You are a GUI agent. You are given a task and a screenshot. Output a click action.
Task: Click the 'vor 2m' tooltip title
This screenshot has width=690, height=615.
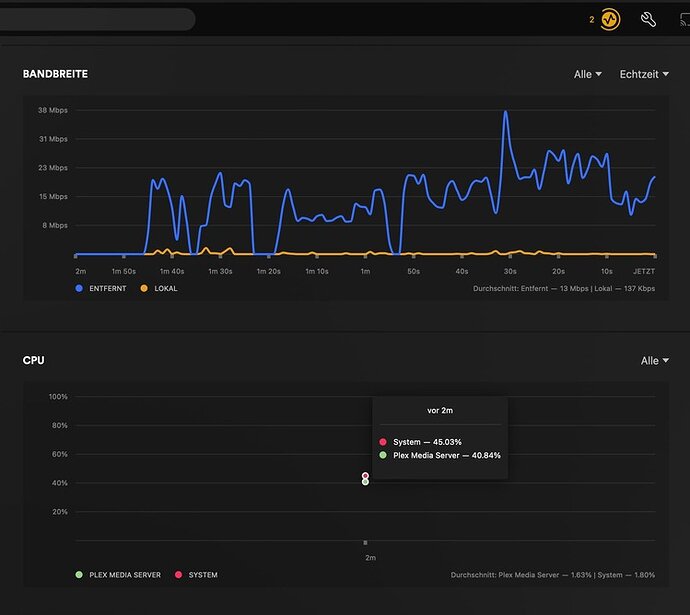tap(440, 410)
